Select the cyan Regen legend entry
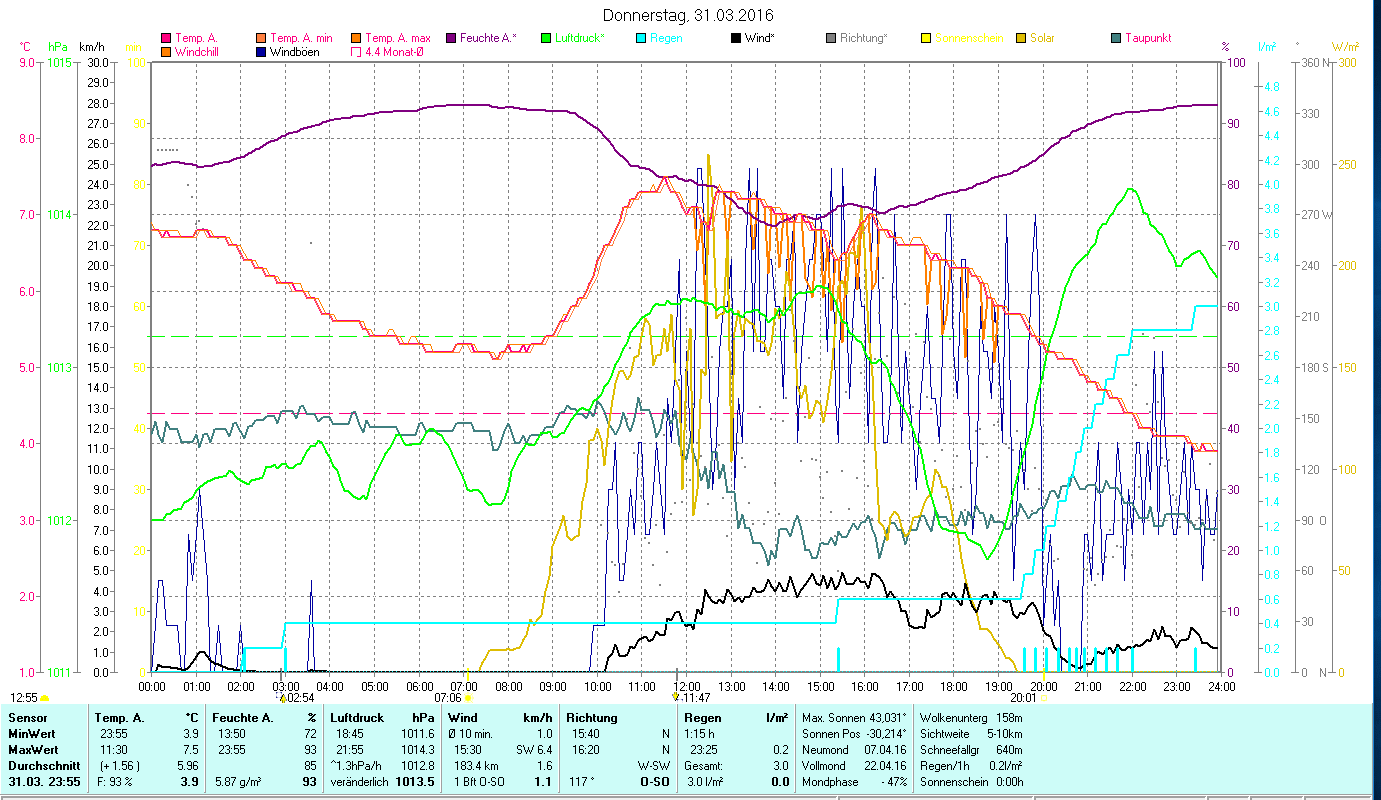 659,38
